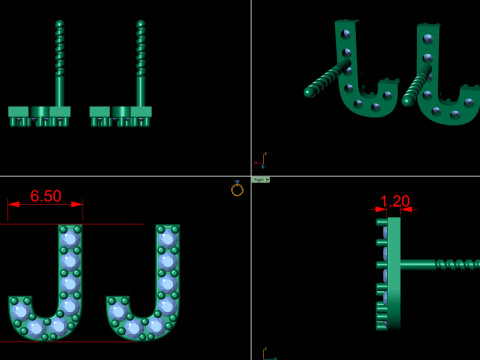This screenshot has width=480, height=360.
Task: Click the Right viewport title label
Action: click(259, 180)
